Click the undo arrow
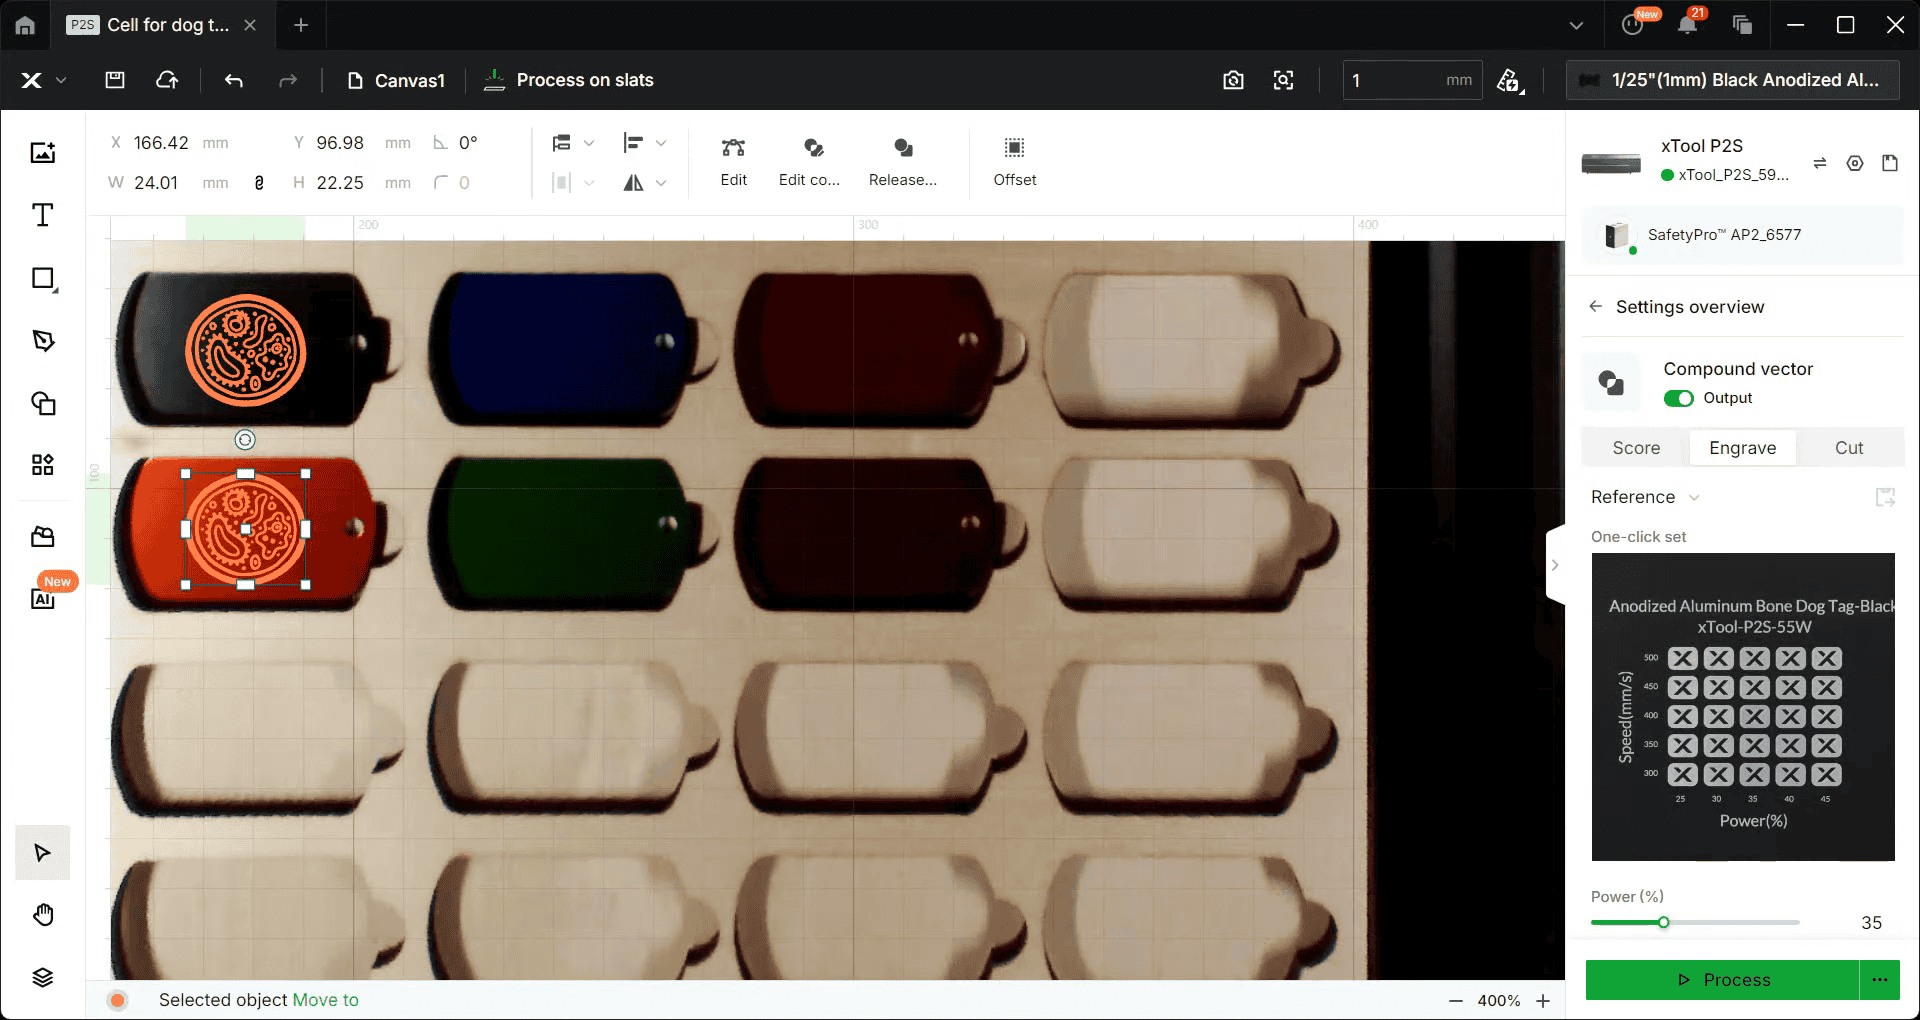Screen dimensions: 1920x1020 234,80
